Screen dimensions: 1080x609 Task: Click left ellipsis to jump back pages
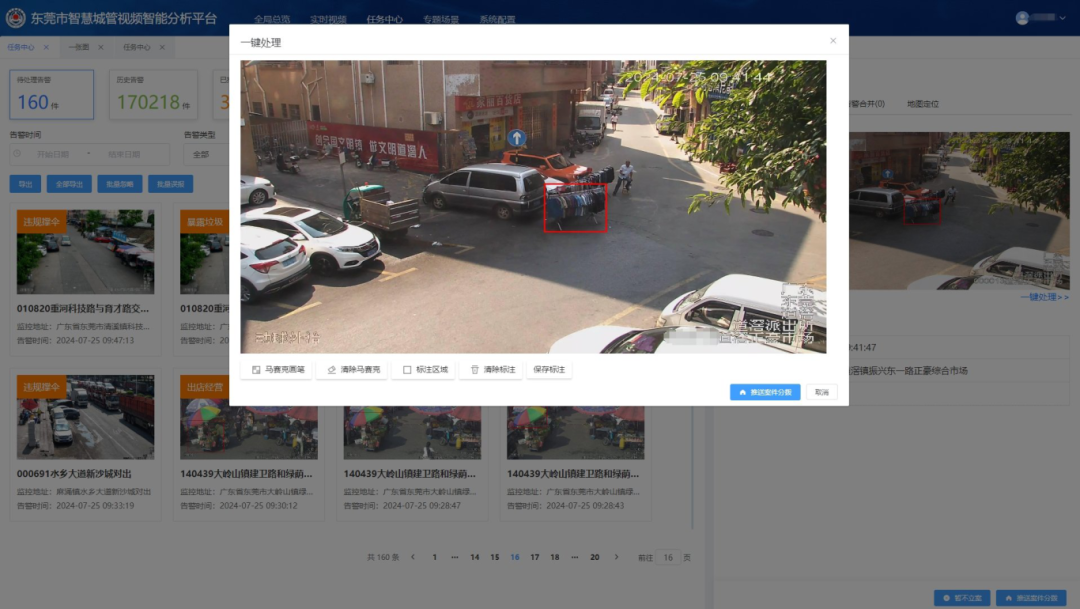coord(455,557)
